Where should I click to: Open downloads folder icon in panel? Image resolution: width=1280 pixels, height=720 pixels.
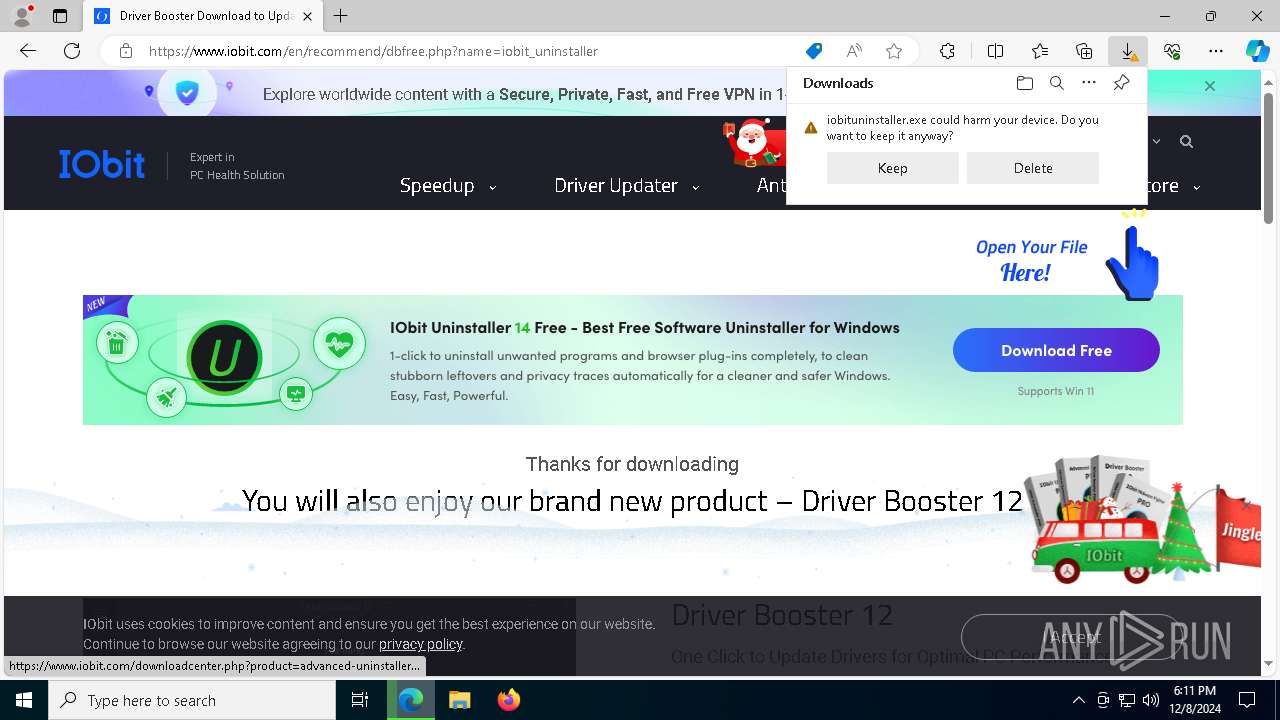[1024, 83]
